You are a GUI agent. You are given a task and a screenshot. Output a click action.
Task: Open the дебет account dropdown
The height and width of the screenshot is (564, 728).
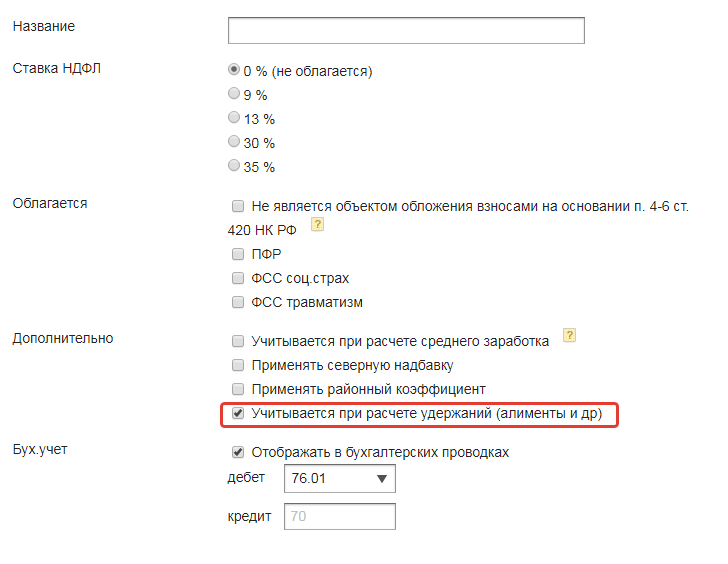click(340, 479)
